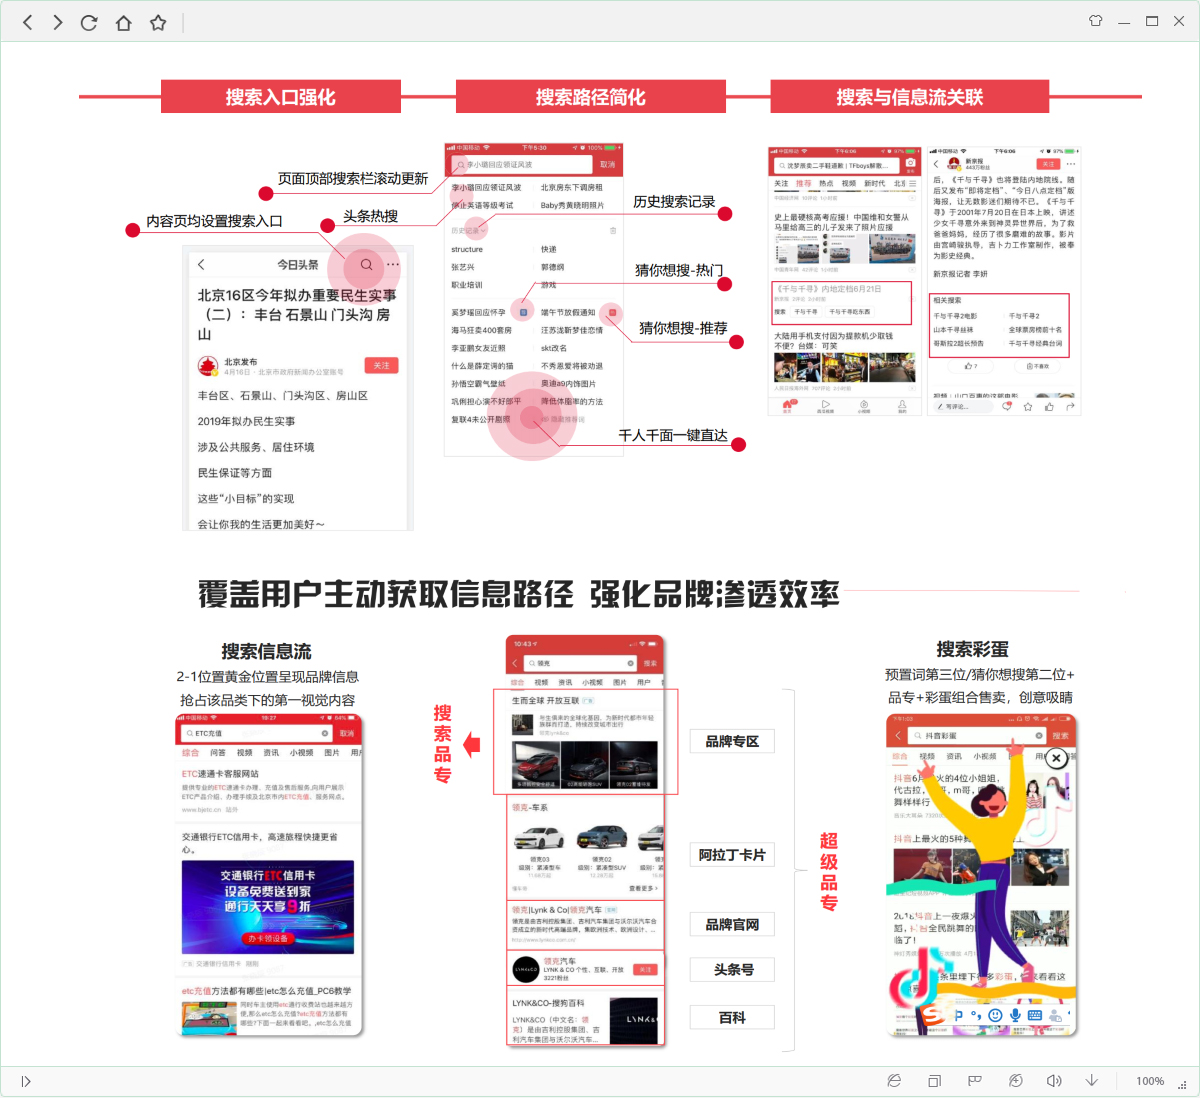Tap 取消 in the search history phone
This screenshot has width=1200, height=1098.
click(x=608, y=164)
